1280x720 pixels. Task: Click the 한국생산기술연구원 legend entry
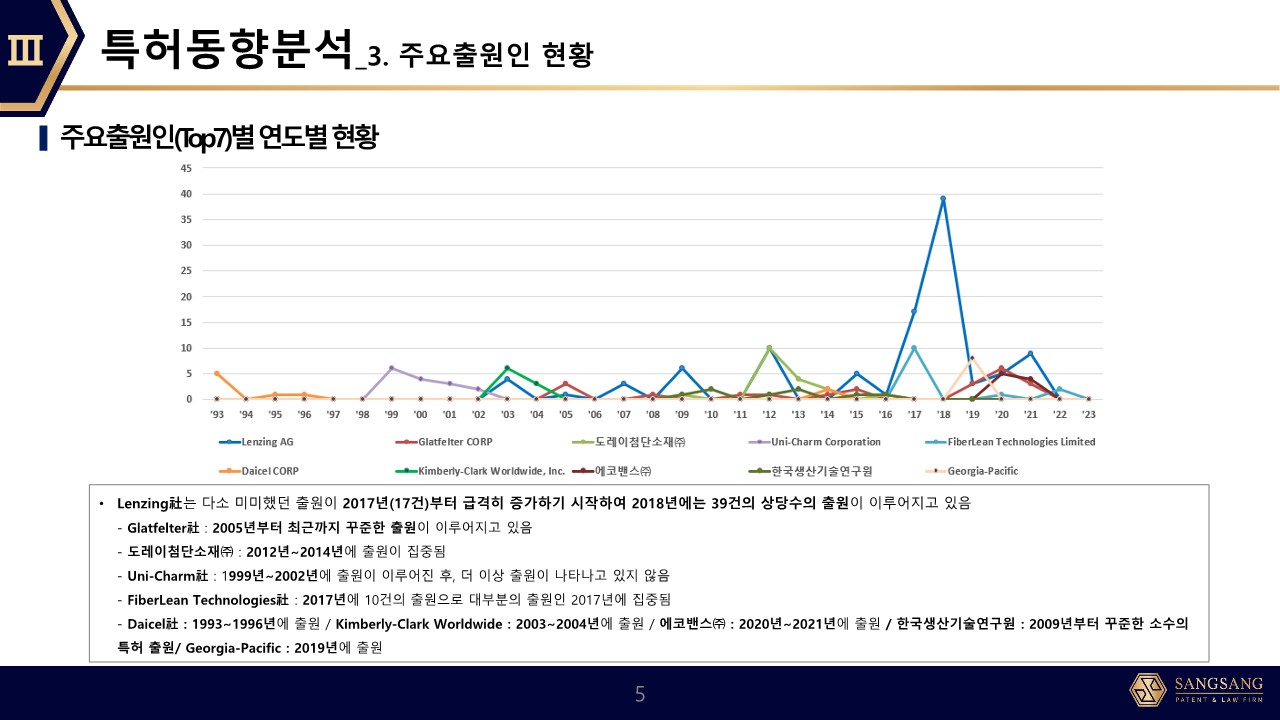coord(809,470)
